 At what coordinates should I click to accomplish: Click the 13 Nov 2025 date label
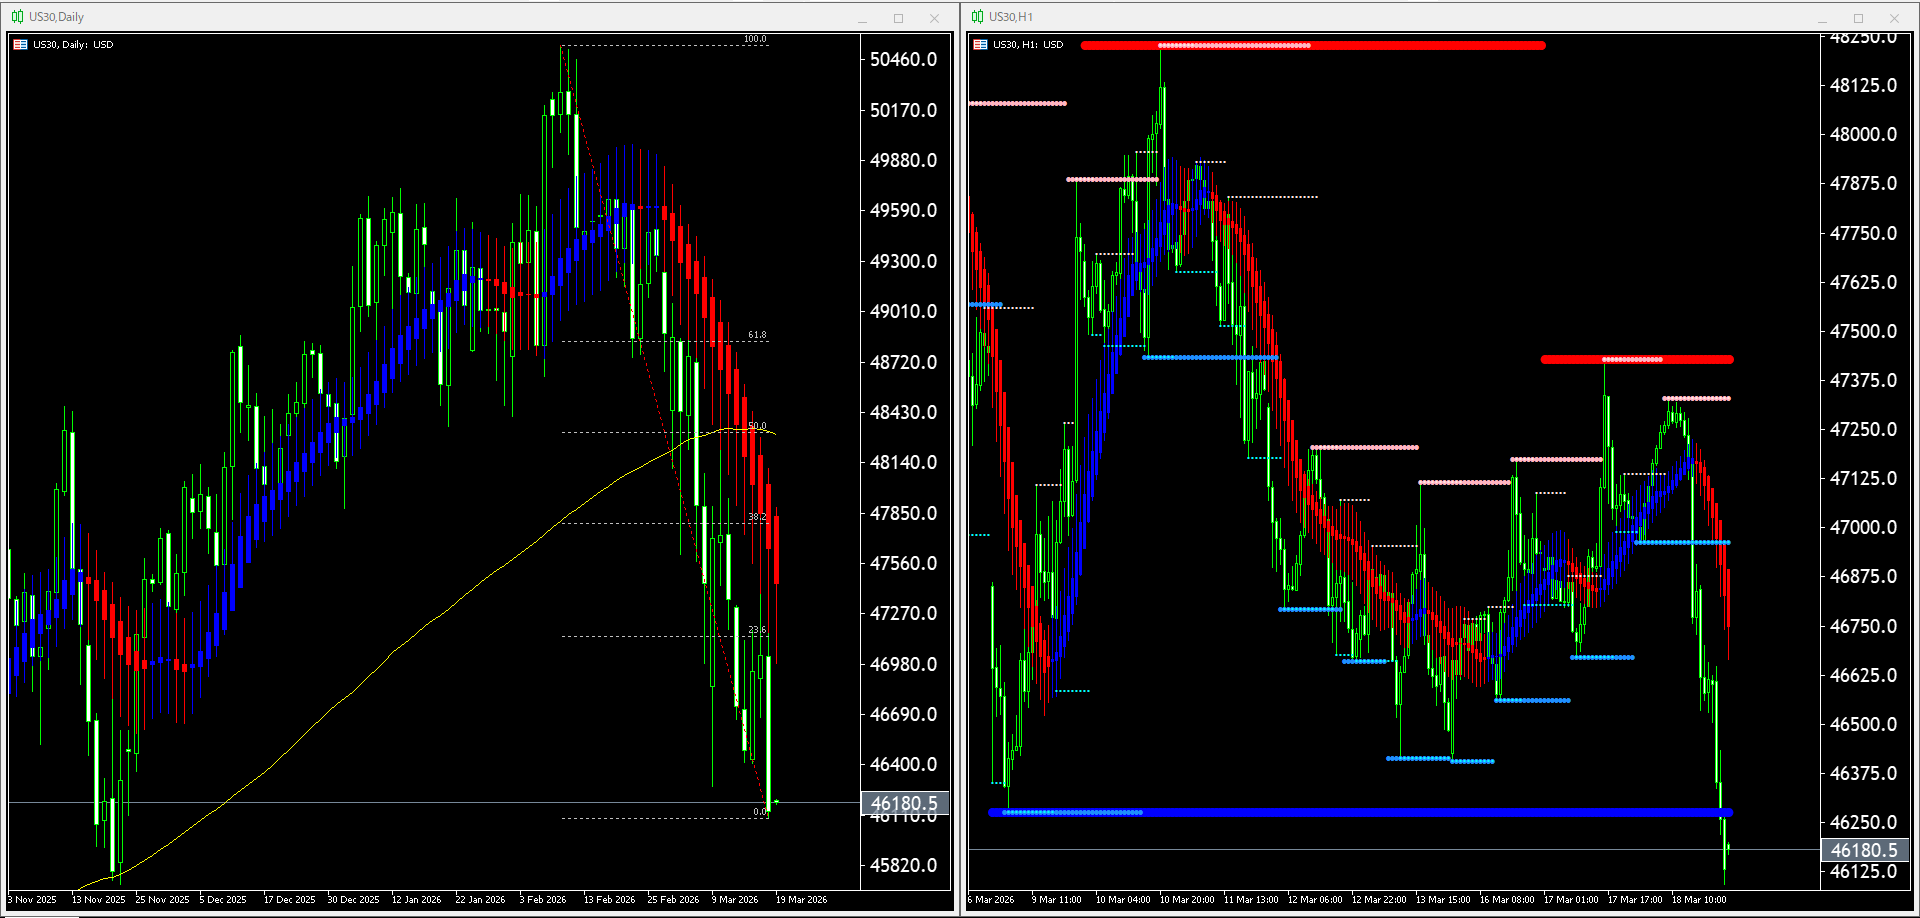click(99, 900)
